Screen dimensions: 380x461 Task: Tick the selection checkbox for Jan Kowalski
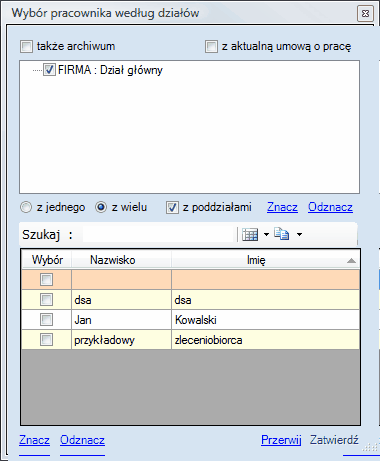click(46, 320)
